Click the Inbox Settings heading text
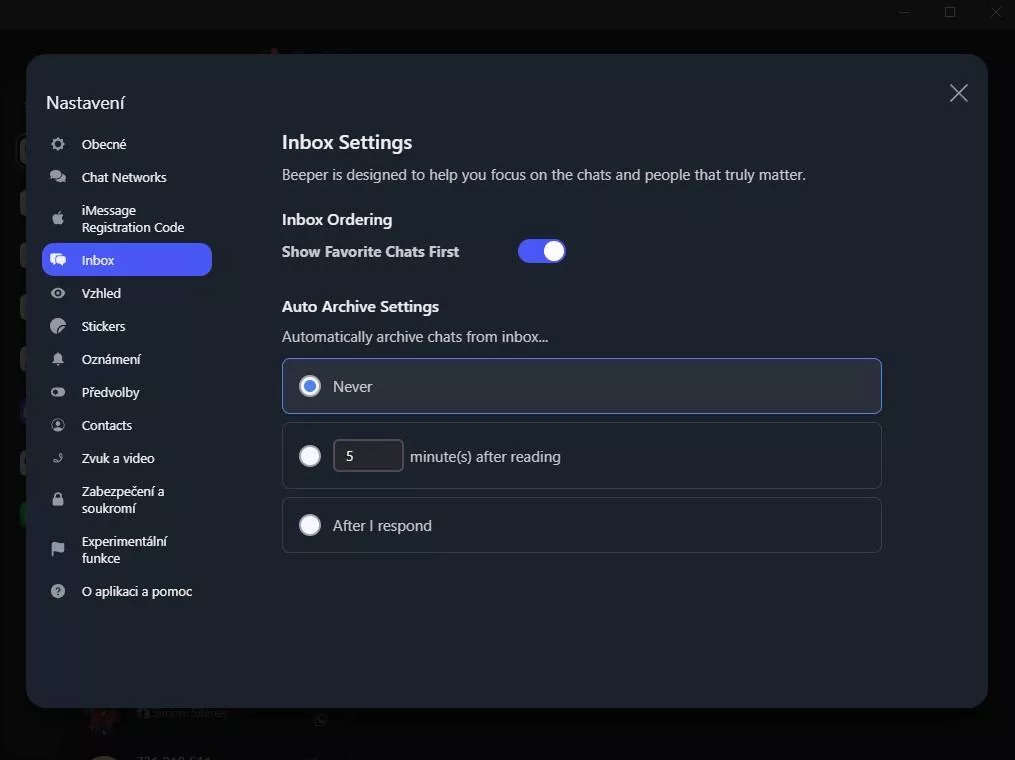This screenshot has width=1015, height=760. [347, 142]
